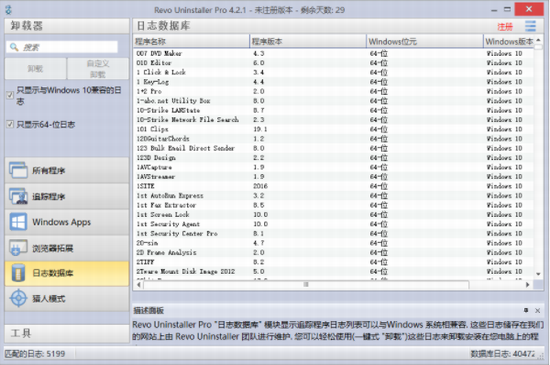
Task: Switch to the Windows Apps section
Action: (x=67, y=222)
